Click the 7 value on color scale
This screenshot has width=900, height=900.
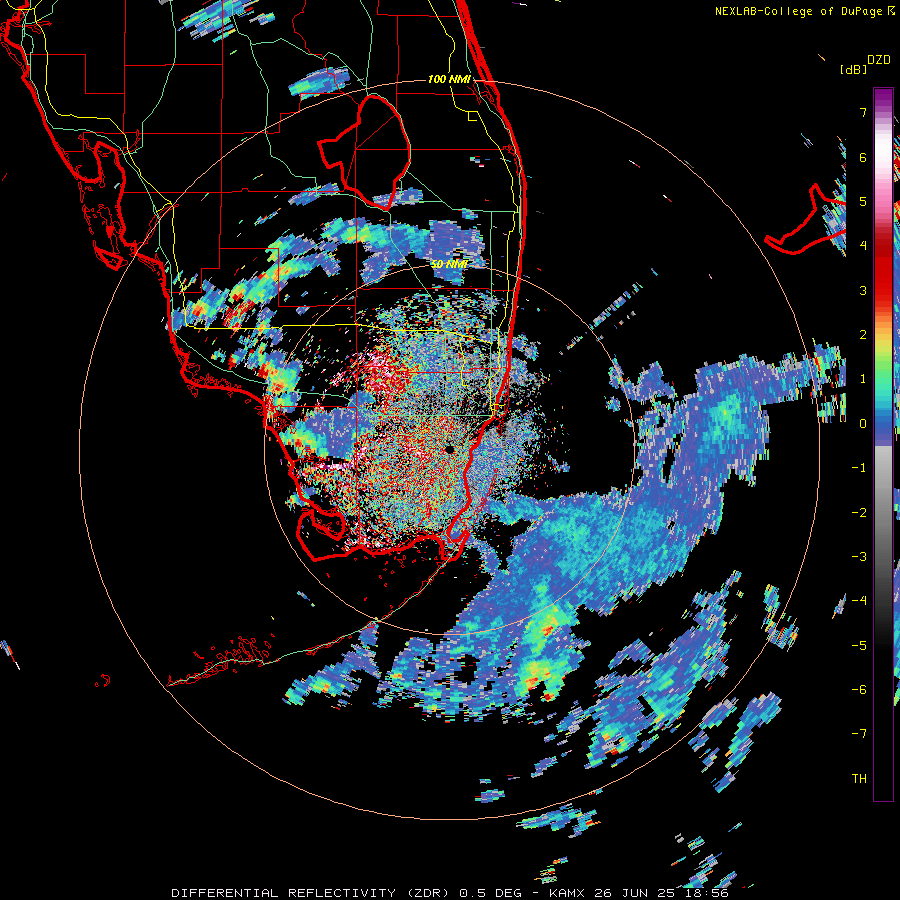[x=863, y=112]
